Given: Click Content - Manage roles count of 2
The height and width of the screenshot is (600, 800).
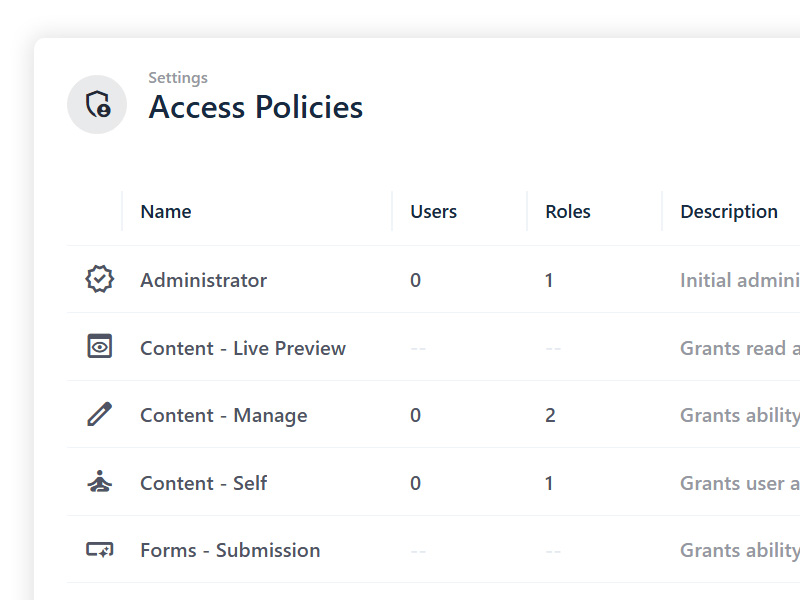Looking at the screenshot, I should coord(550,416).
